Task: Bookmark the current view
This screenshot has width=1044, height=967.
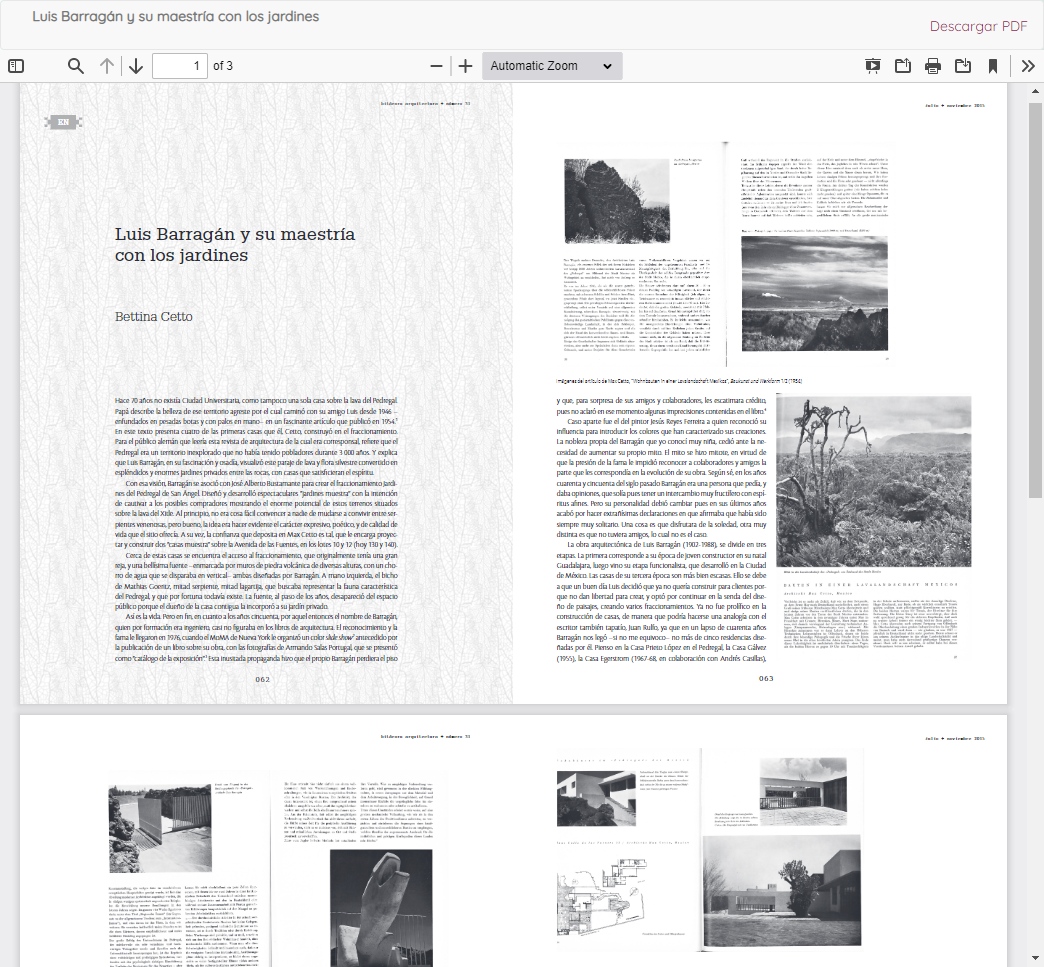Action: tap(993, 66)
